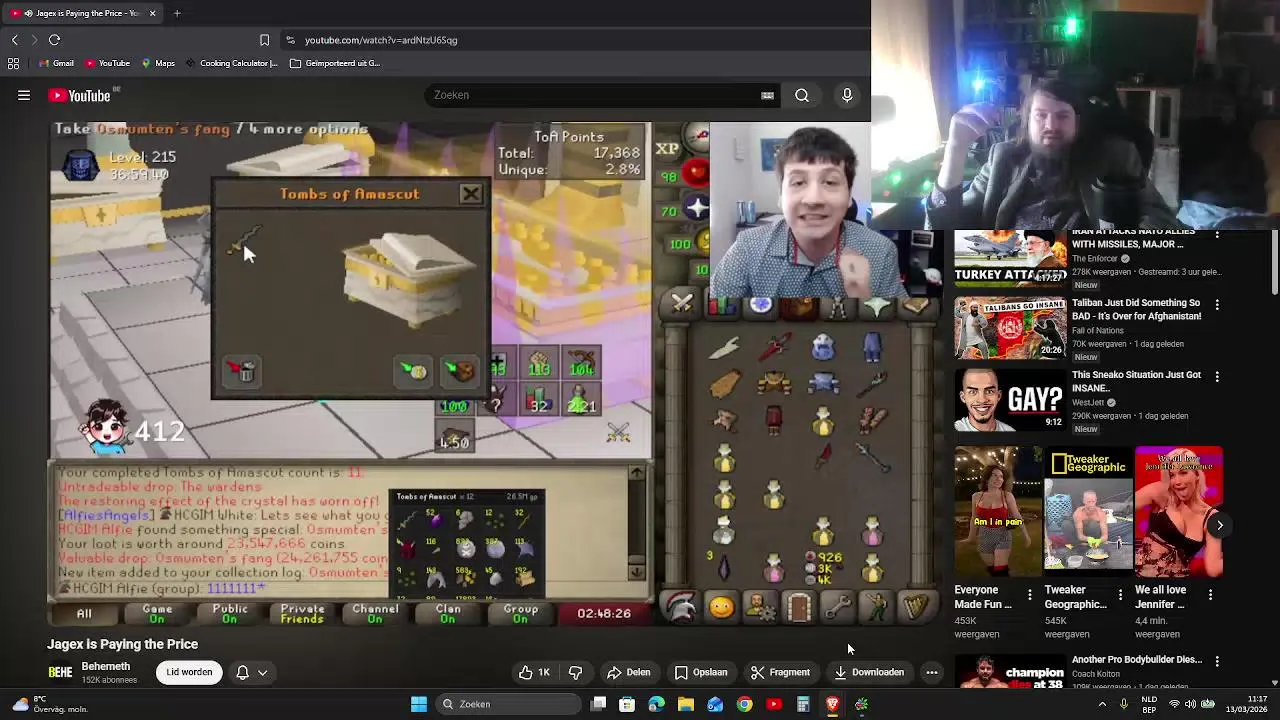Image resolution: width=1280 pixels, height=720 pixels.
Task: Click the on-screen keyboard icon in search box
Action: [767, 95]
